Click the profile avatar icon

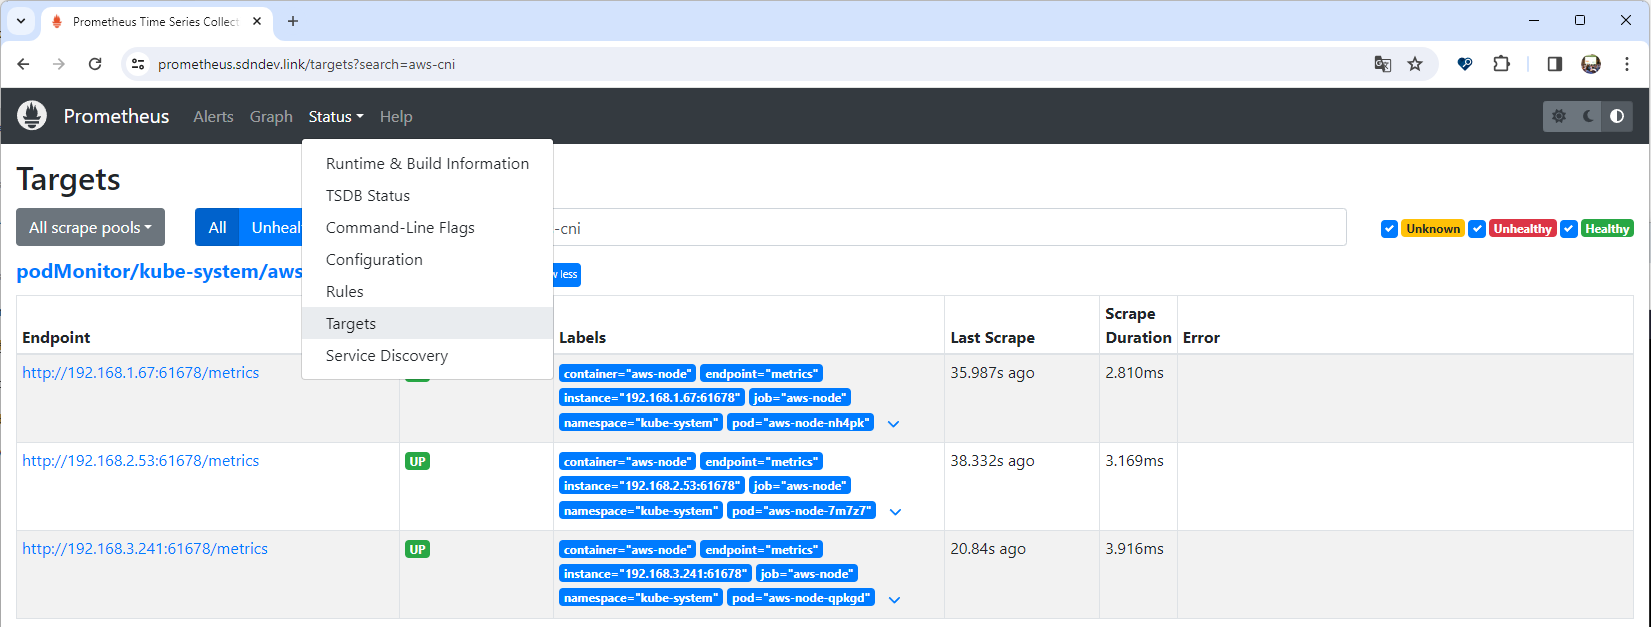(x=1591, y=64)
